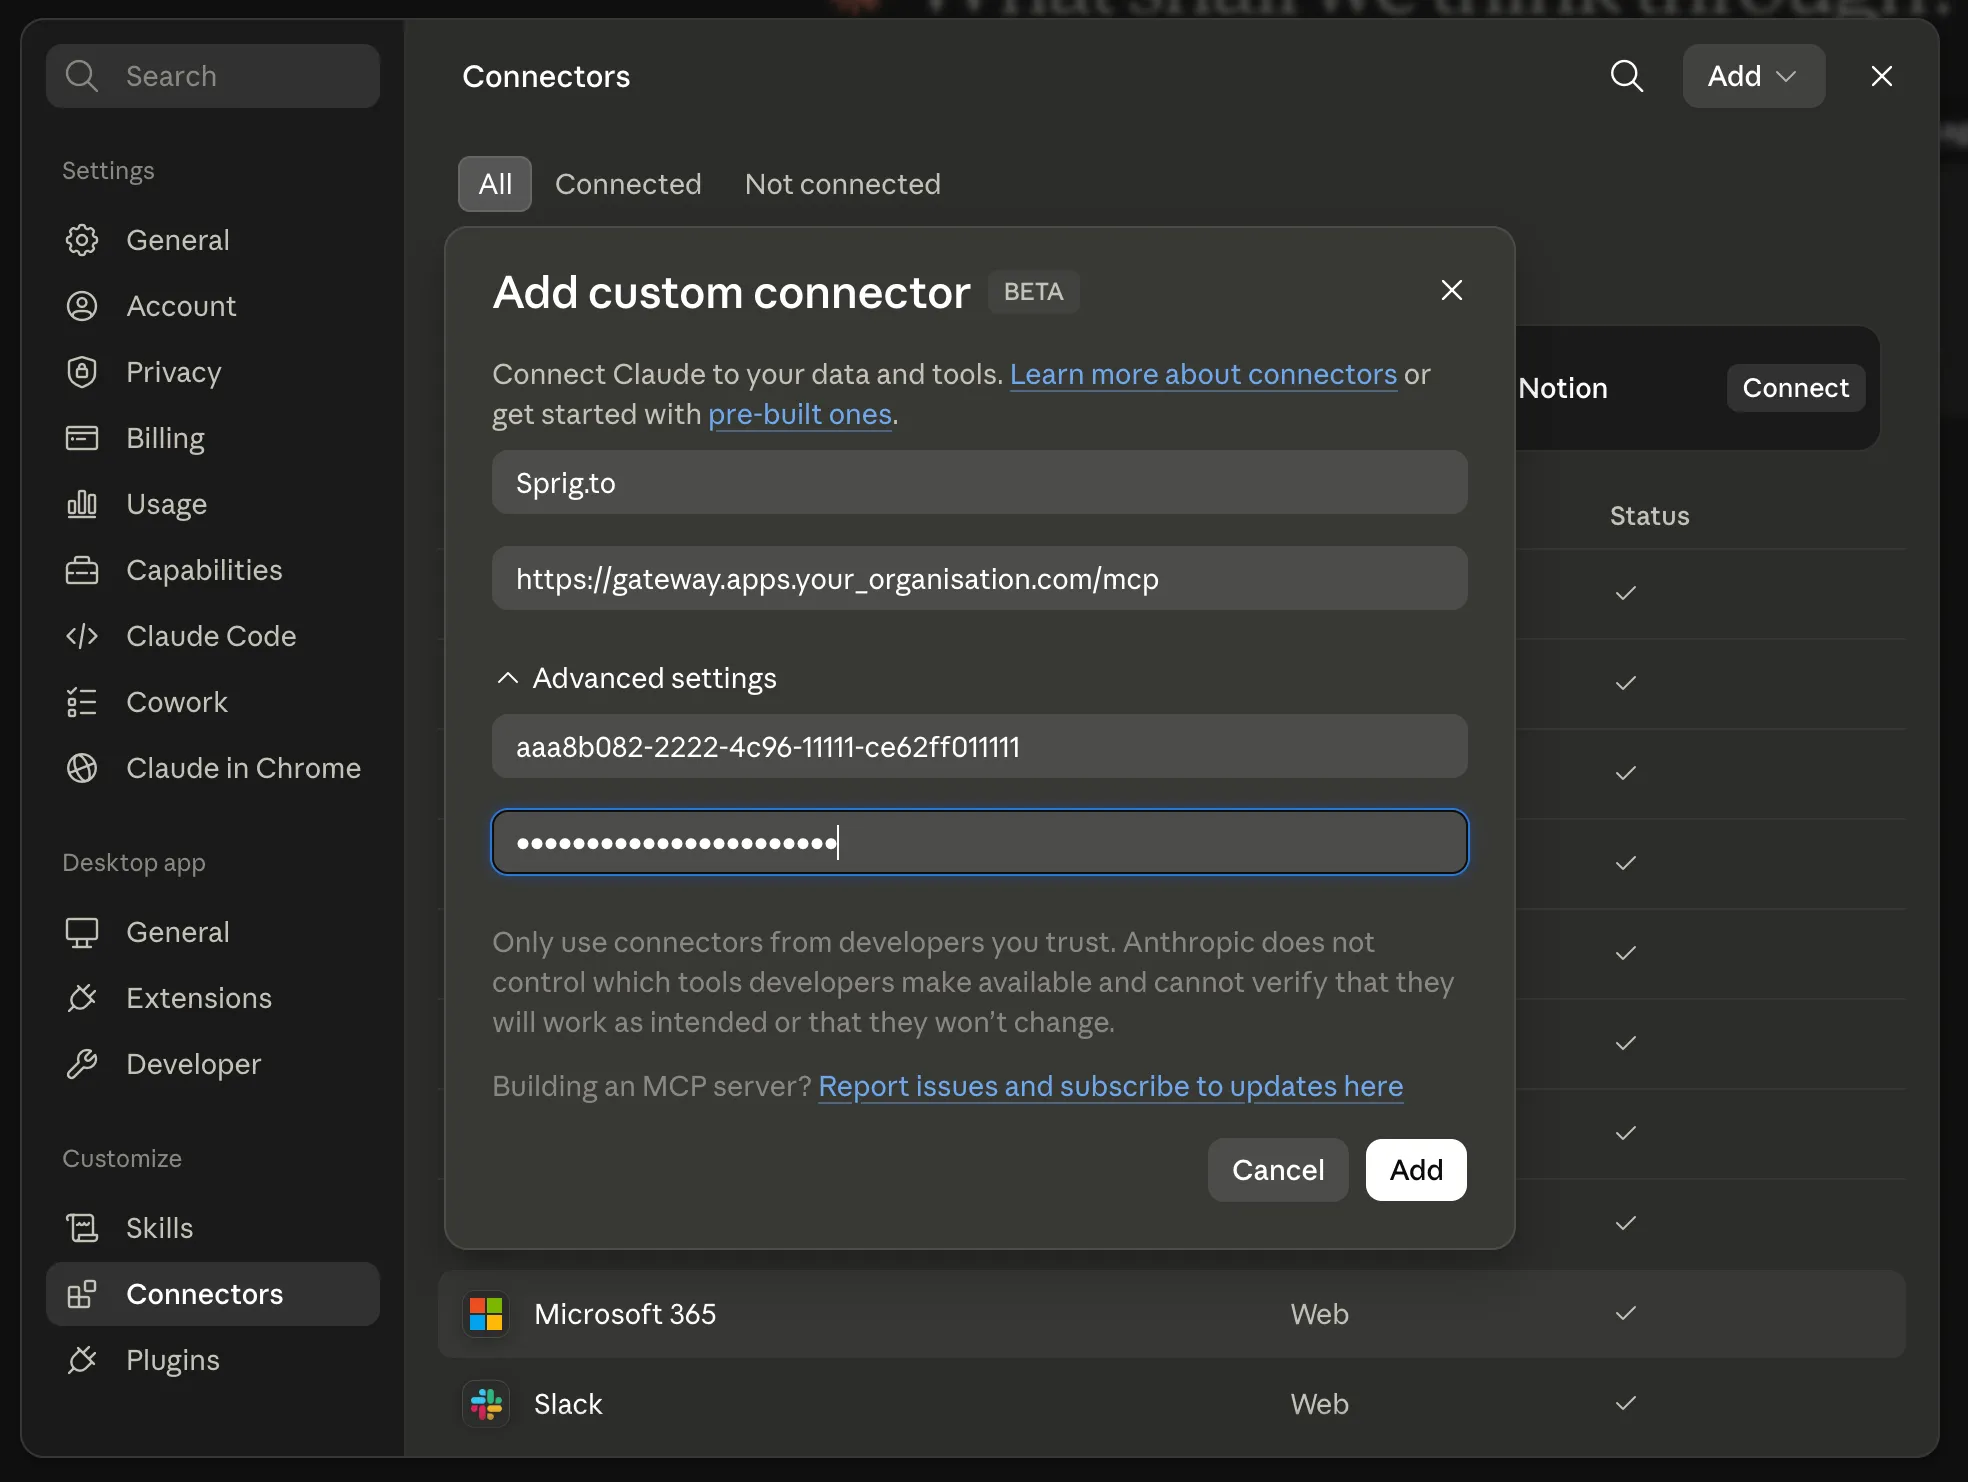
Task: Click the Microsoft 365 status checkmark
Action: pos(1626,1313)
